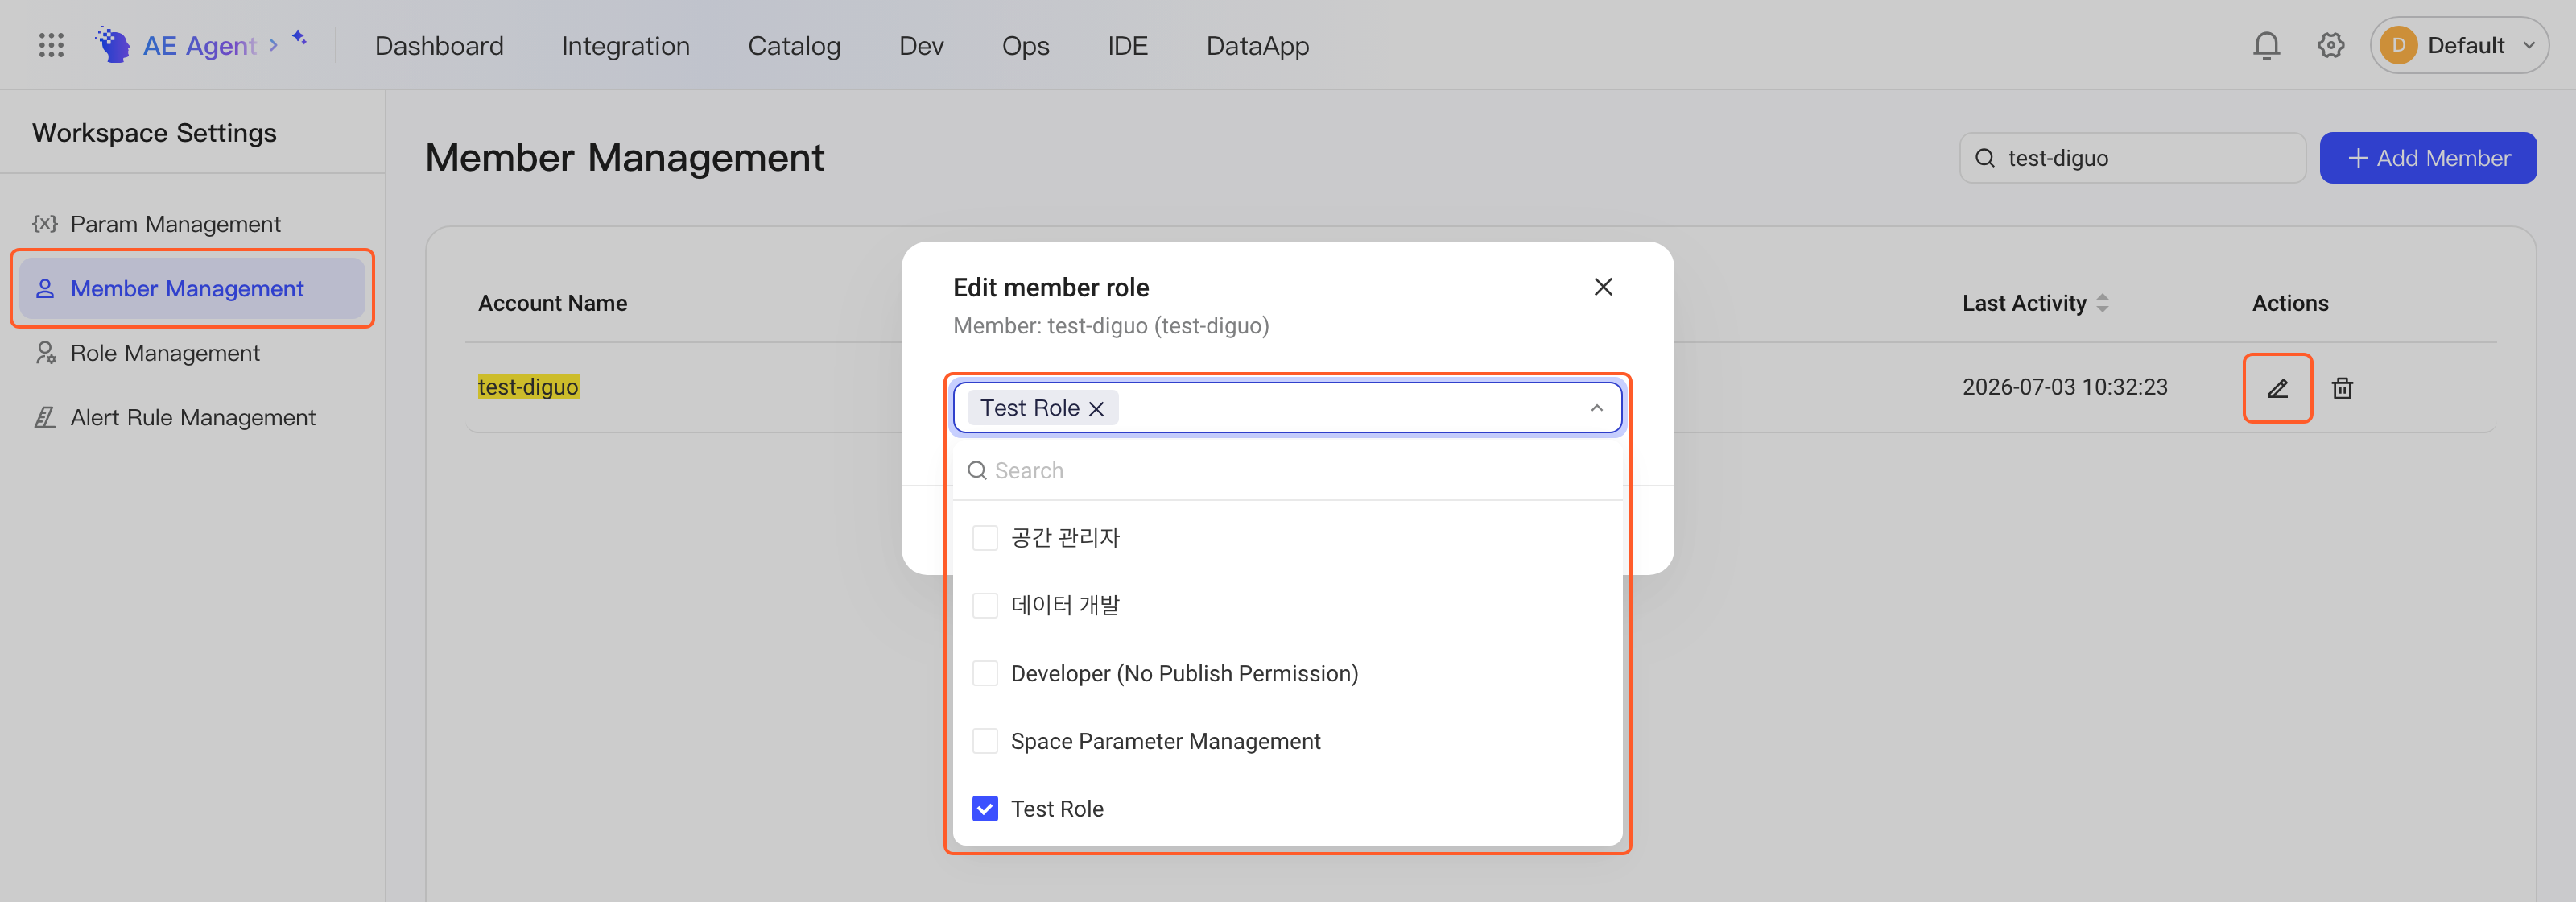Open notifications bell
The width and height of the screenshot is (2576, 902).
pos(2266,45)
